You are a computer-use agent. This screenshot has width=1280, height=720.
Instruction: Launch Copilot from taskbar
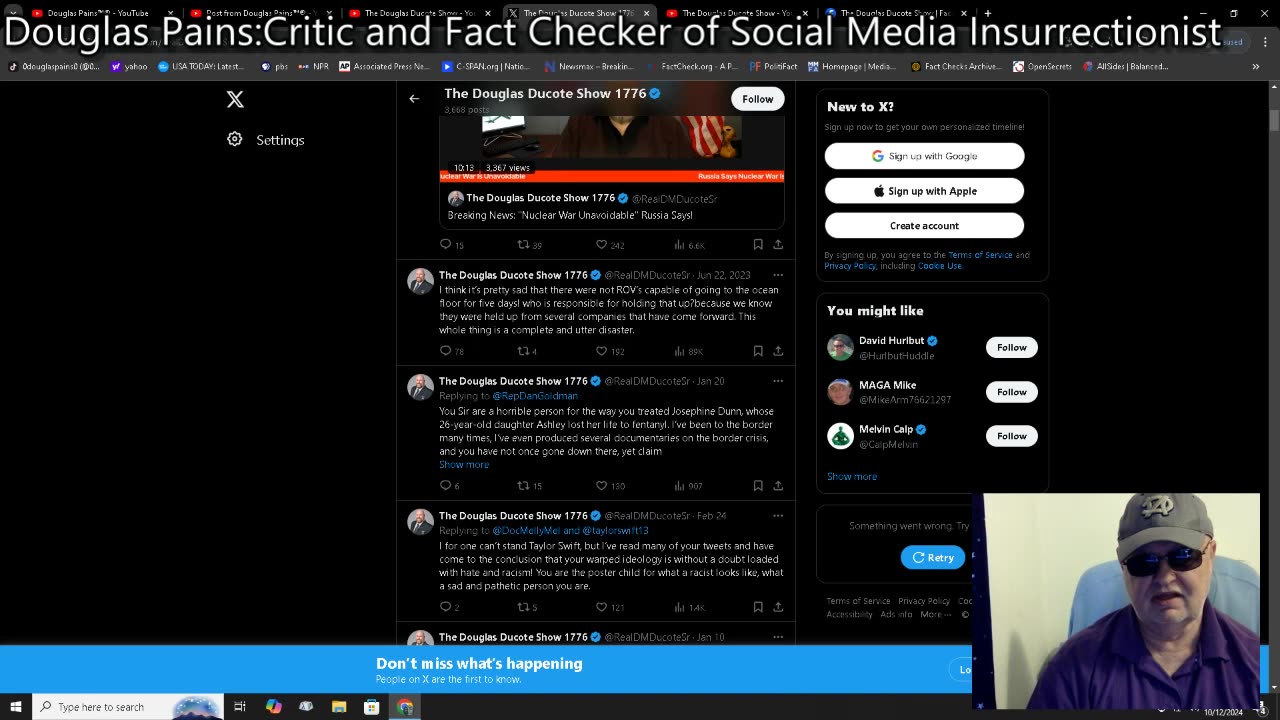(273, 707)
